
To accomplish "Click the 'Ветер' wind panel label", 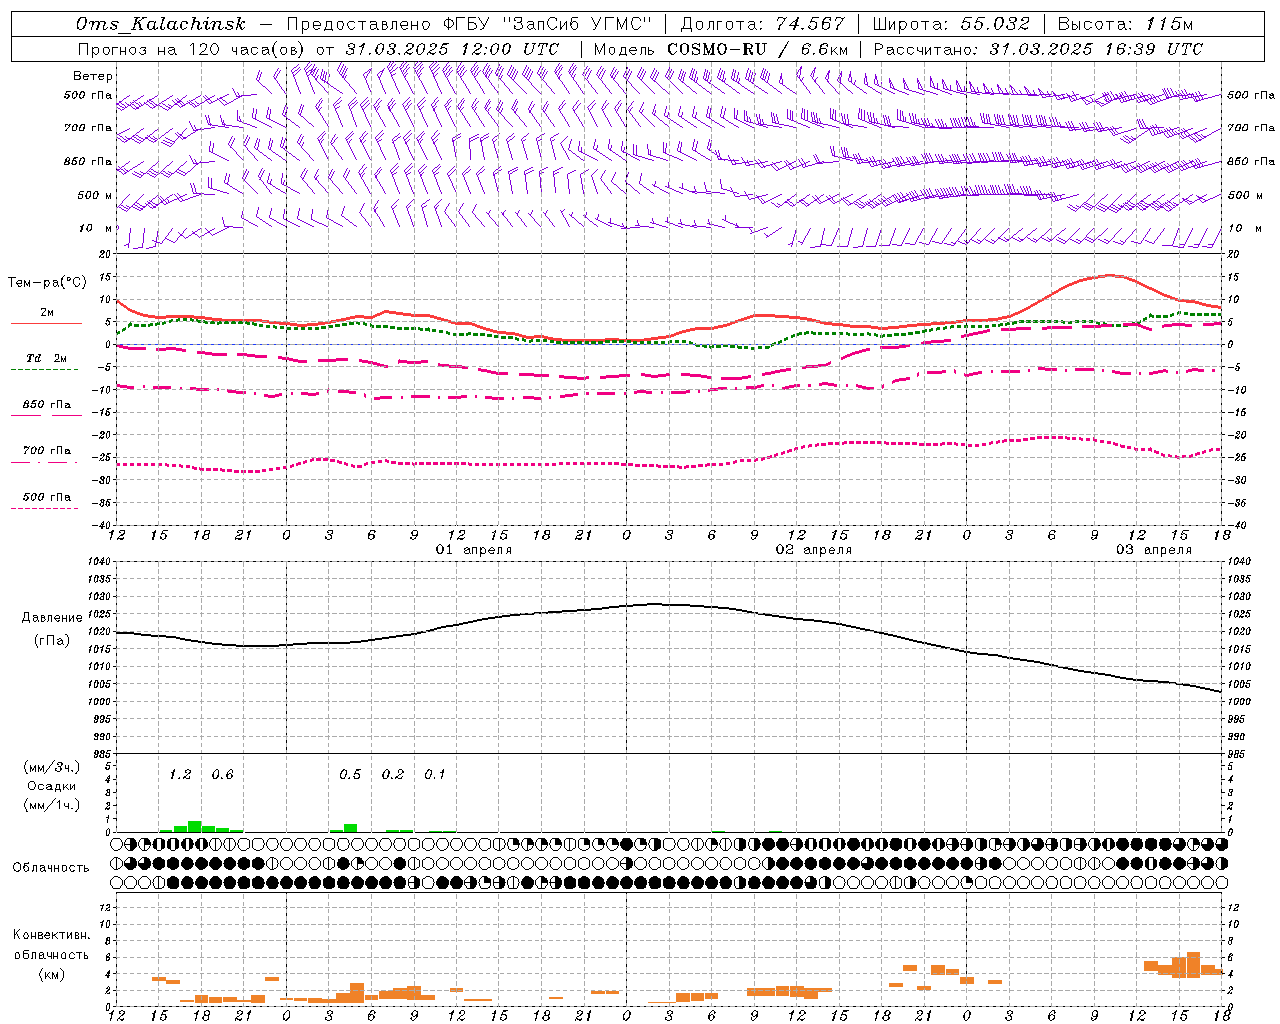I will click(x=93, y=76).
